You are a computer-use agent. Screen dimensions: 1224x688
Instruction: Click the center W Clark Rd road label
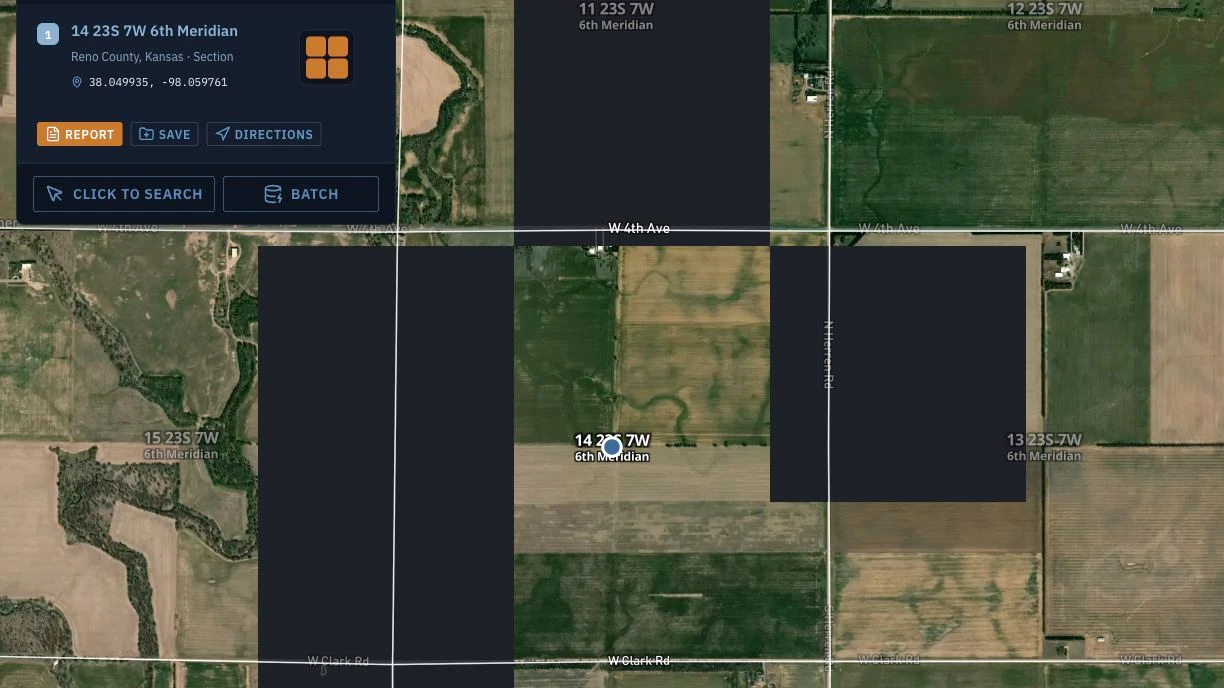(639, 661)
